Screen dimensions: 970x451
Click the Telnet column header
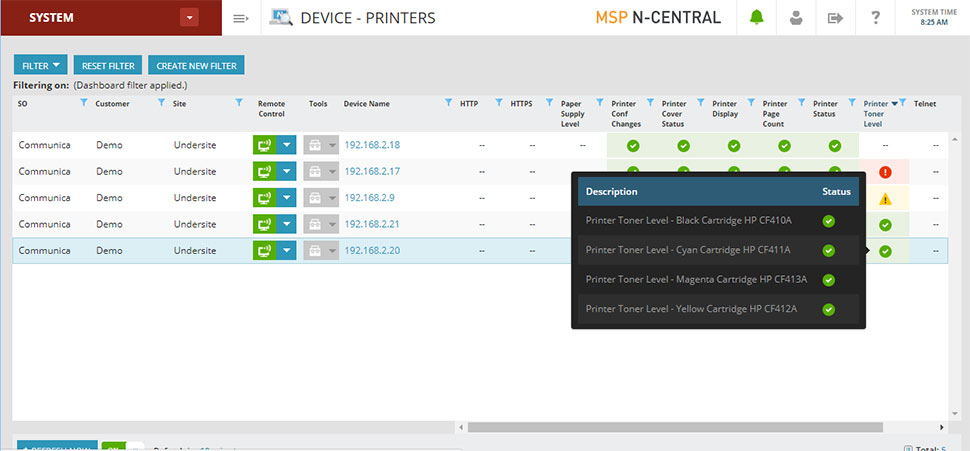click(925, 104)
